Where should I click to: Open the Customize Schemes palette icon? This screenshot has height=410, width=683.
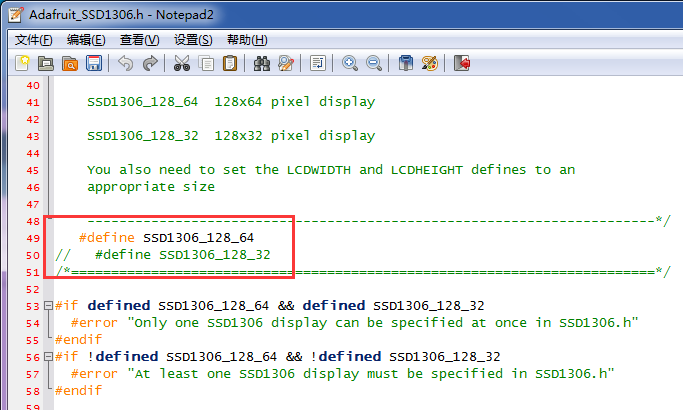pyautogui.click(x=429, y=63)
